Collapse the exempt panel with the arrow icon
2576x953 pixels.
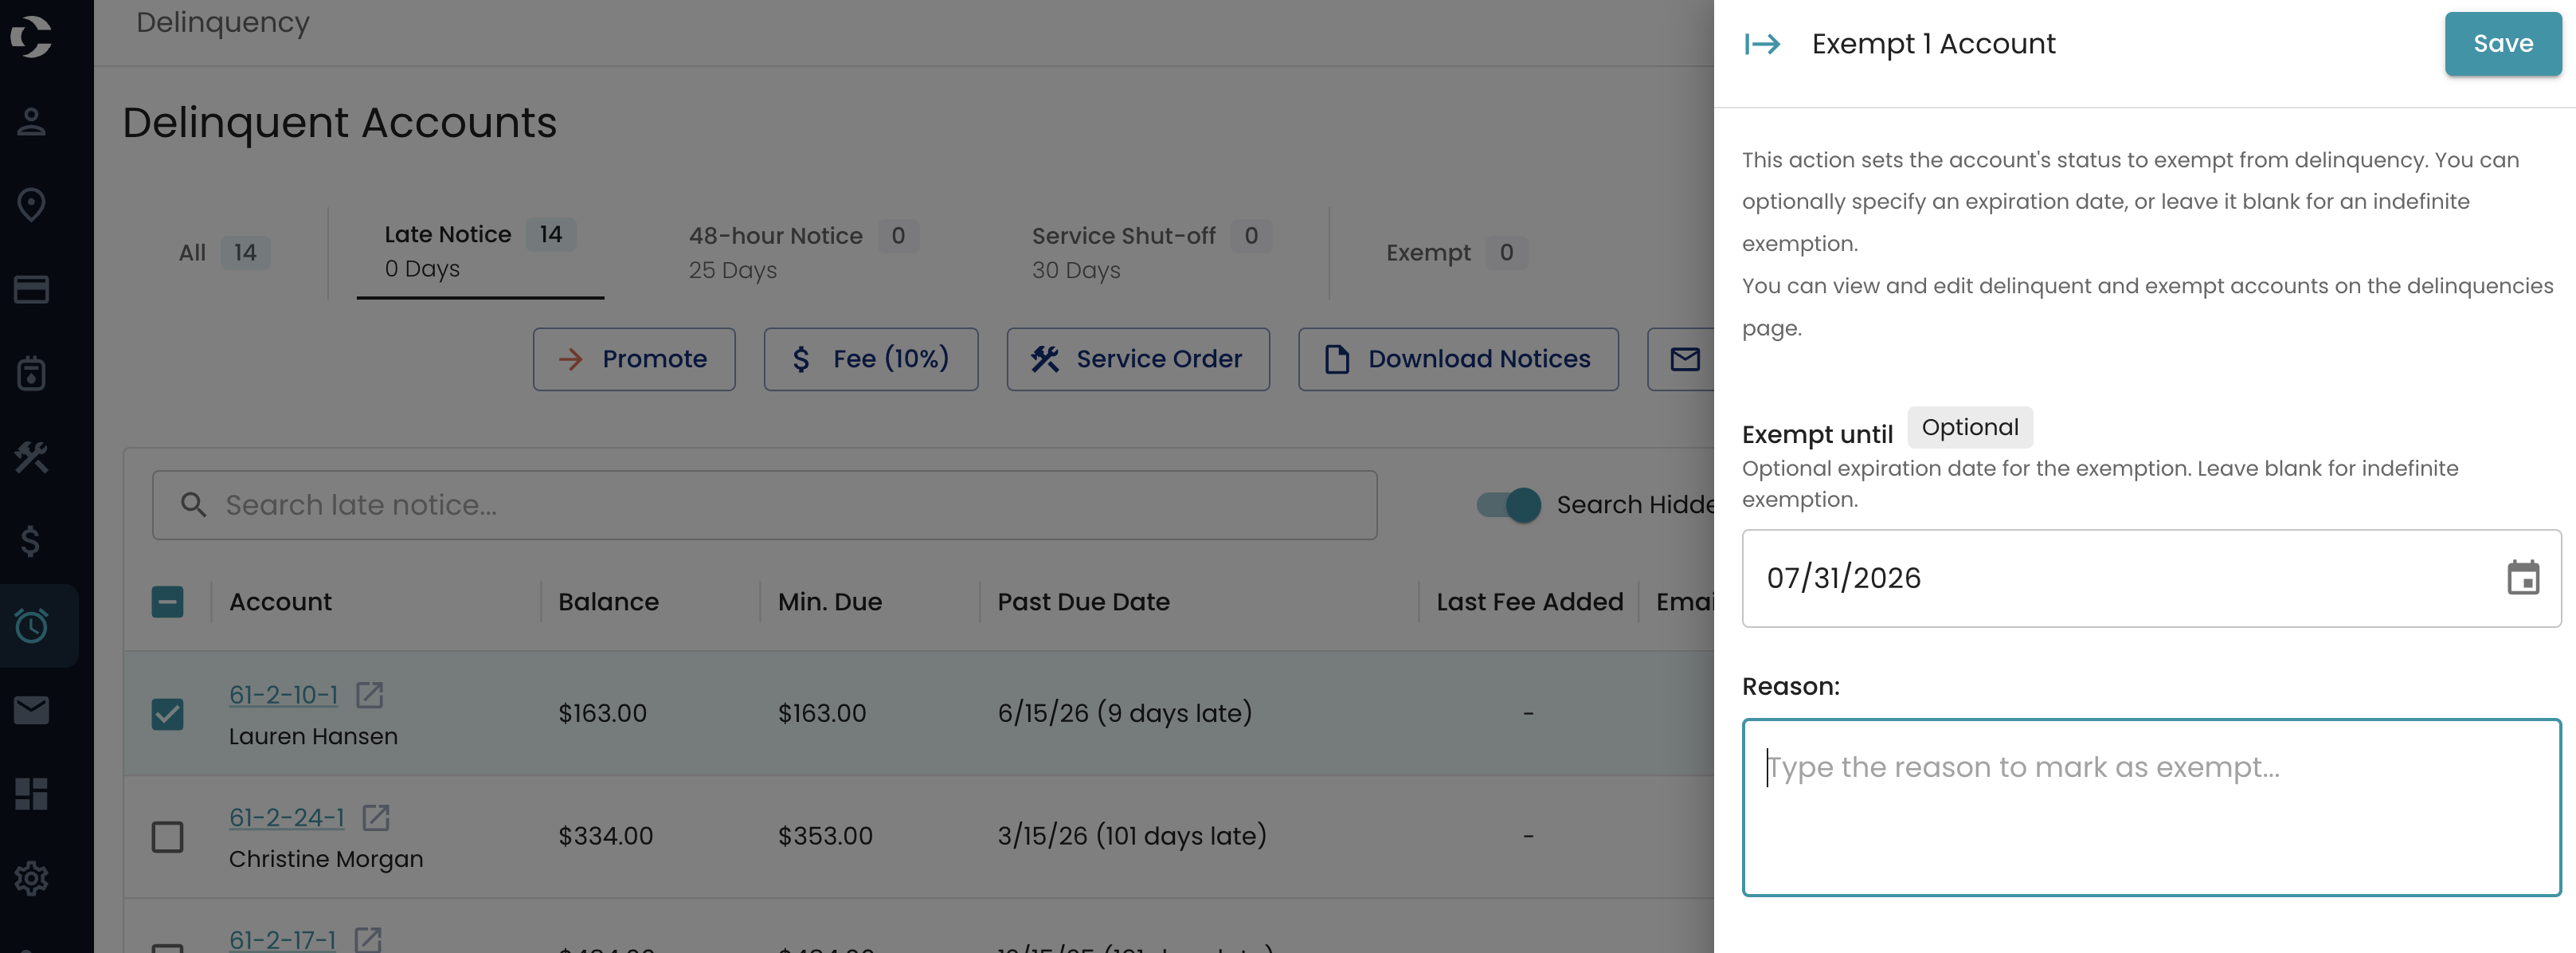tap(1762, 44)
